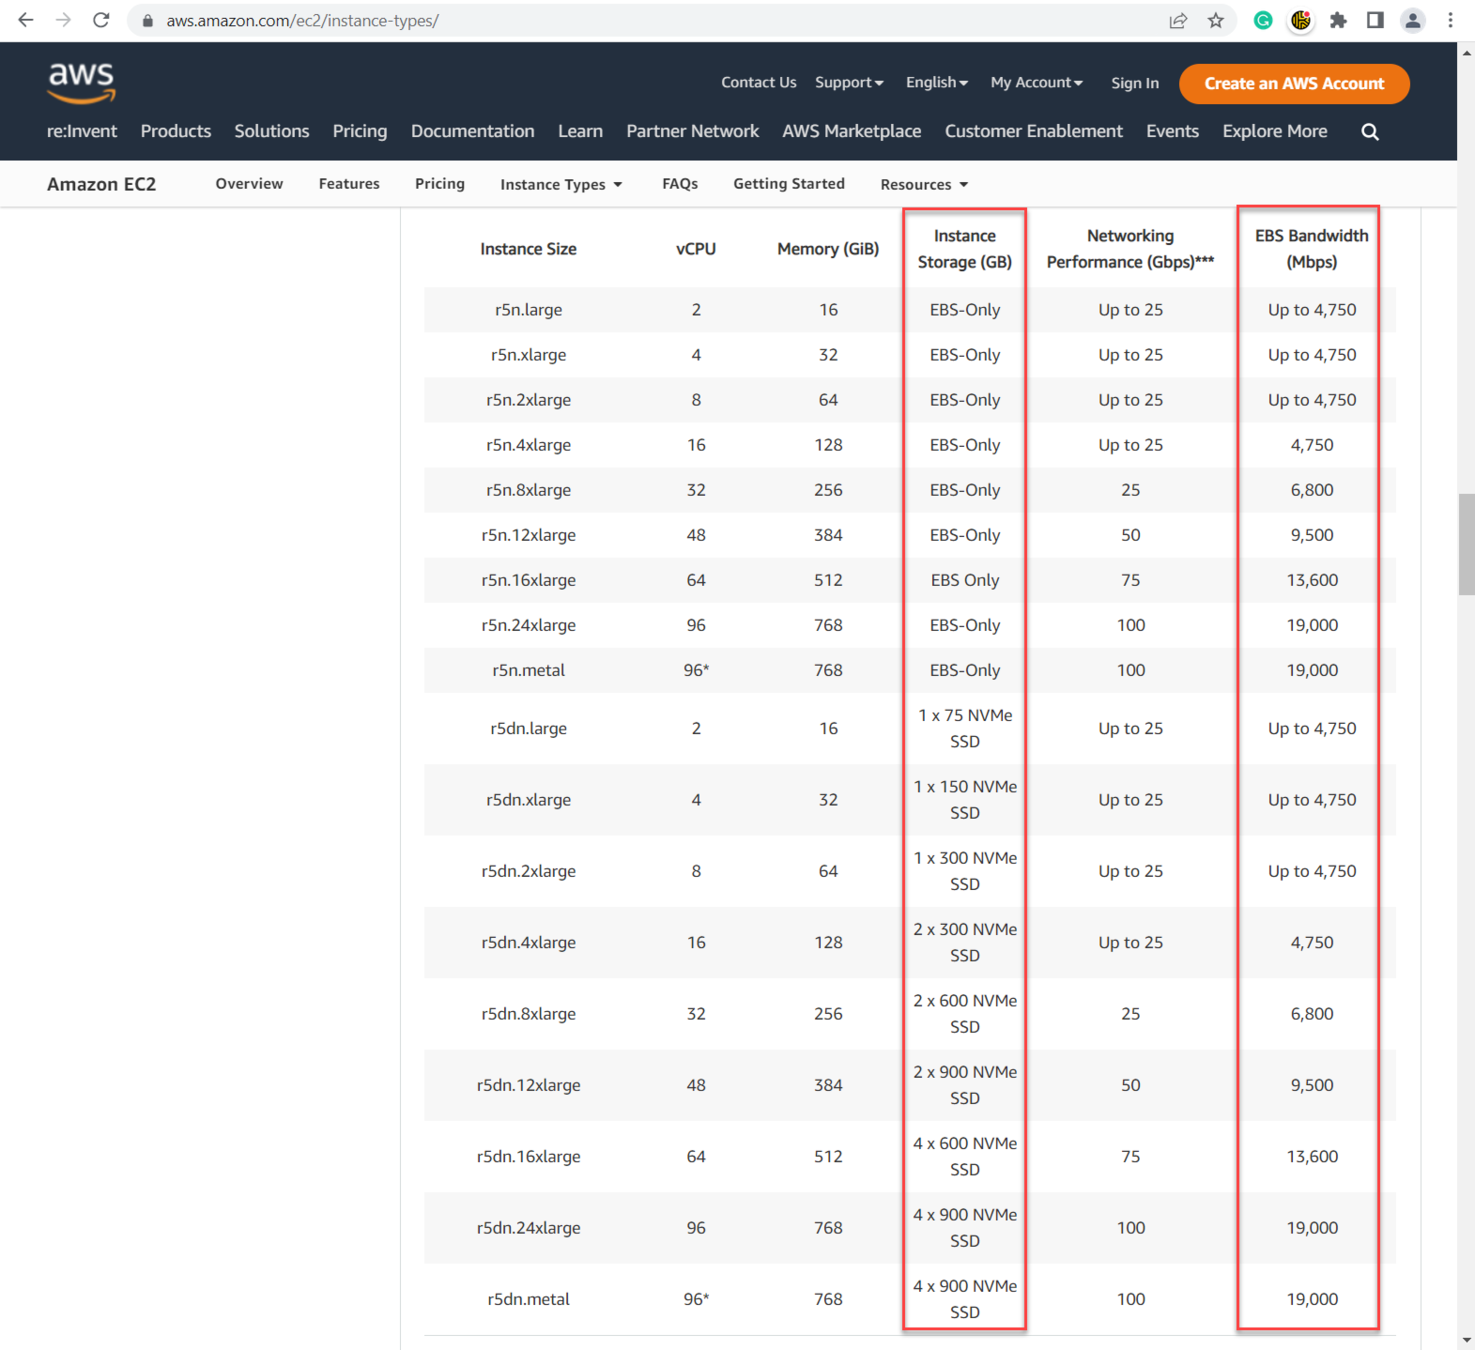Viewport: 1475px width, 1350px height.
Task: Click the Sign In link
Action: tap(1135, 83)
